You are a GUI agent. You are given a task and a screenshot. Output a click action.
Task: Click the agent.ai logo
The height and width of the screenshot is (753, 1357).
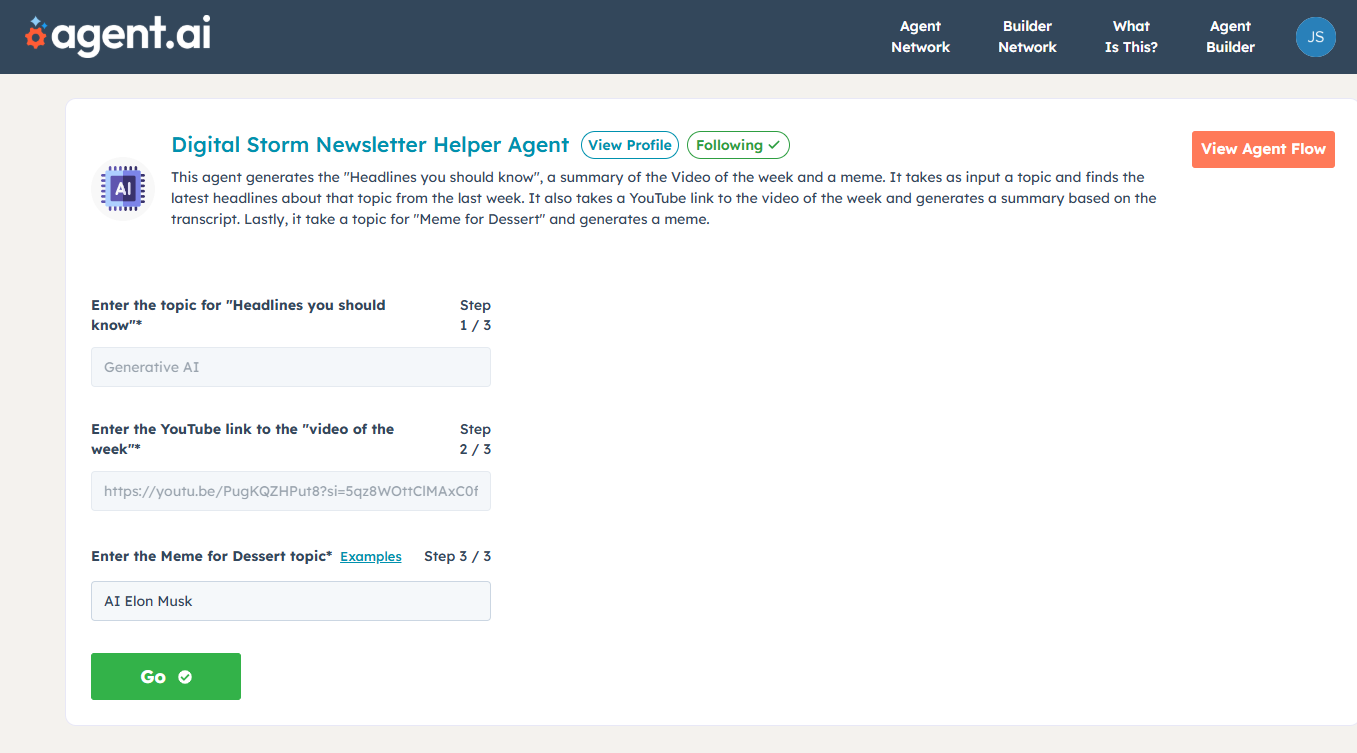(x=118, y=37)
